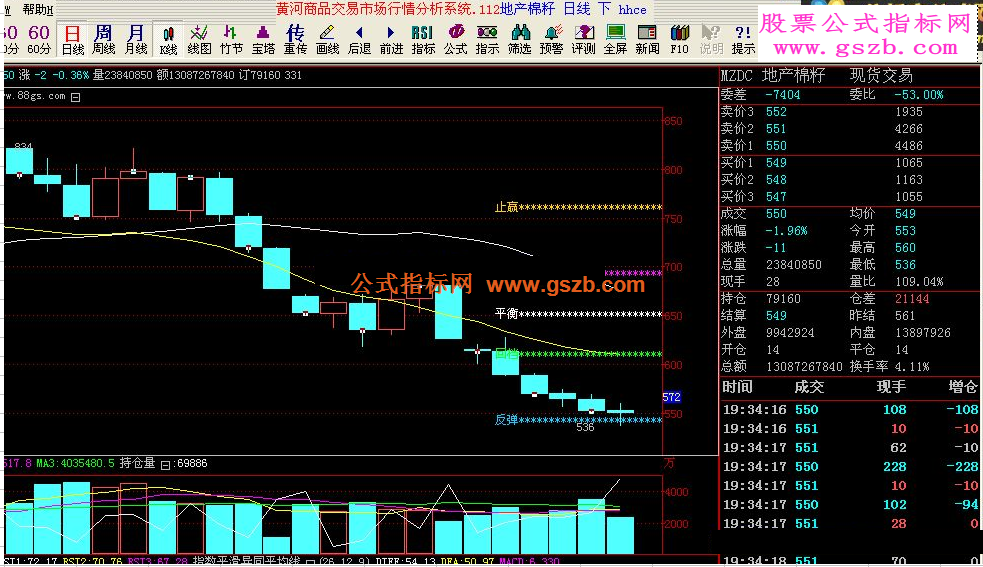Click the 反弹 rebound line label
983x567 pixels.
pyautogui.click(x=507, y=420)
